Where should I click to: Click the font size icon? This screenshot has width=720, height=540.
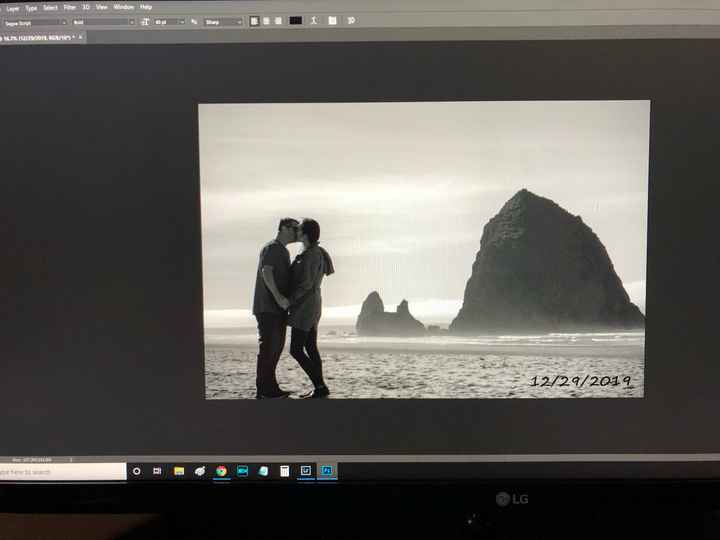(x=145, y=22)
